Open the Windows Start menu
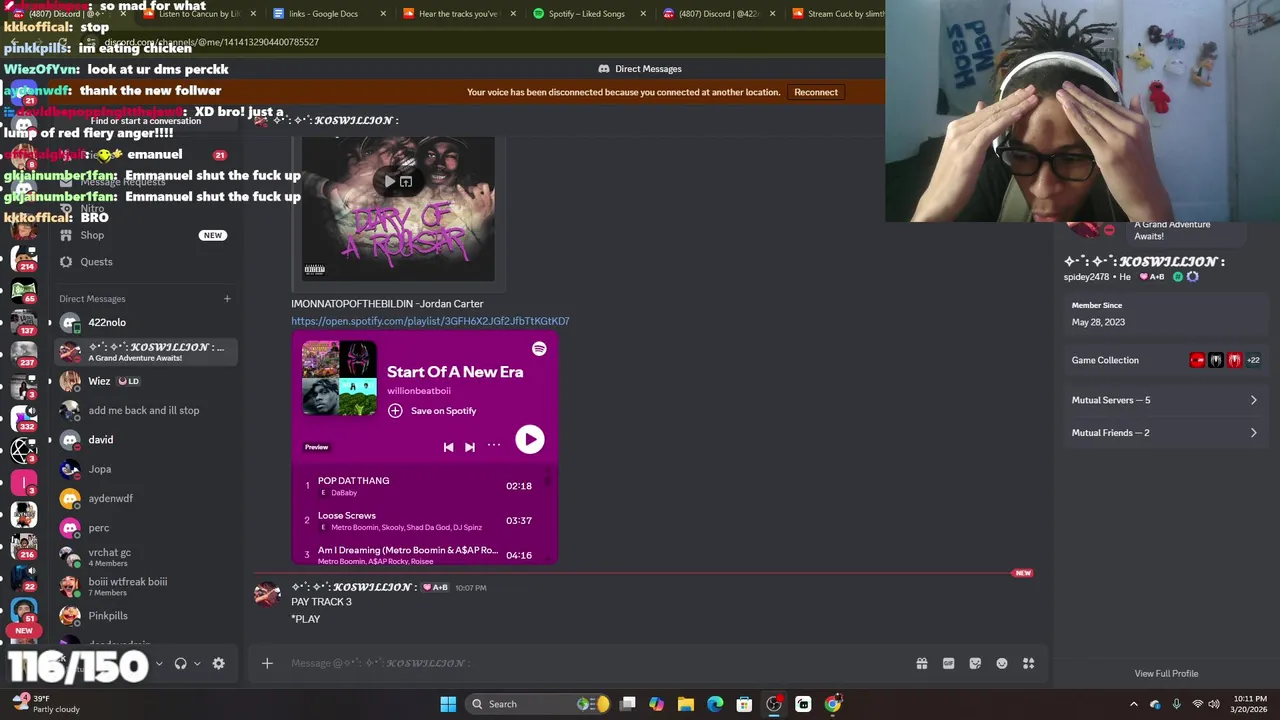Image resolution: width=1280 pixels, height=720 pixels. (448, 704)
